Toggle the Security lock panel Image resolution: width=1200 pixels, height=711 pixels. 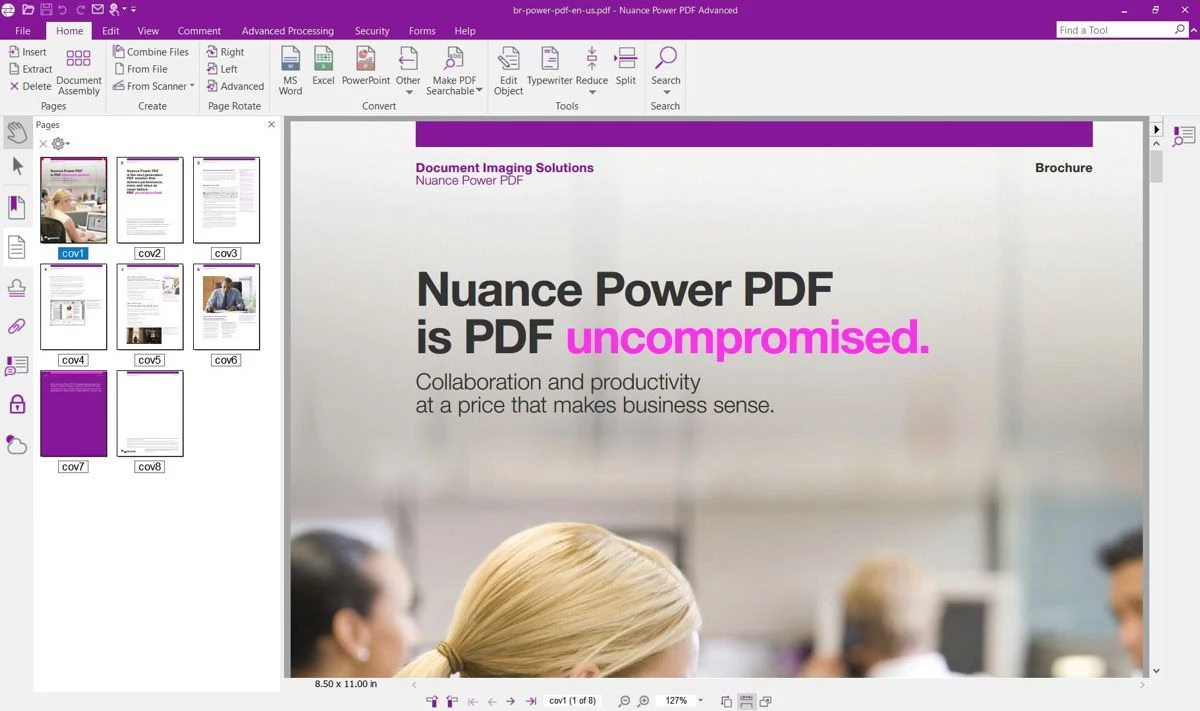pos(16,404)
